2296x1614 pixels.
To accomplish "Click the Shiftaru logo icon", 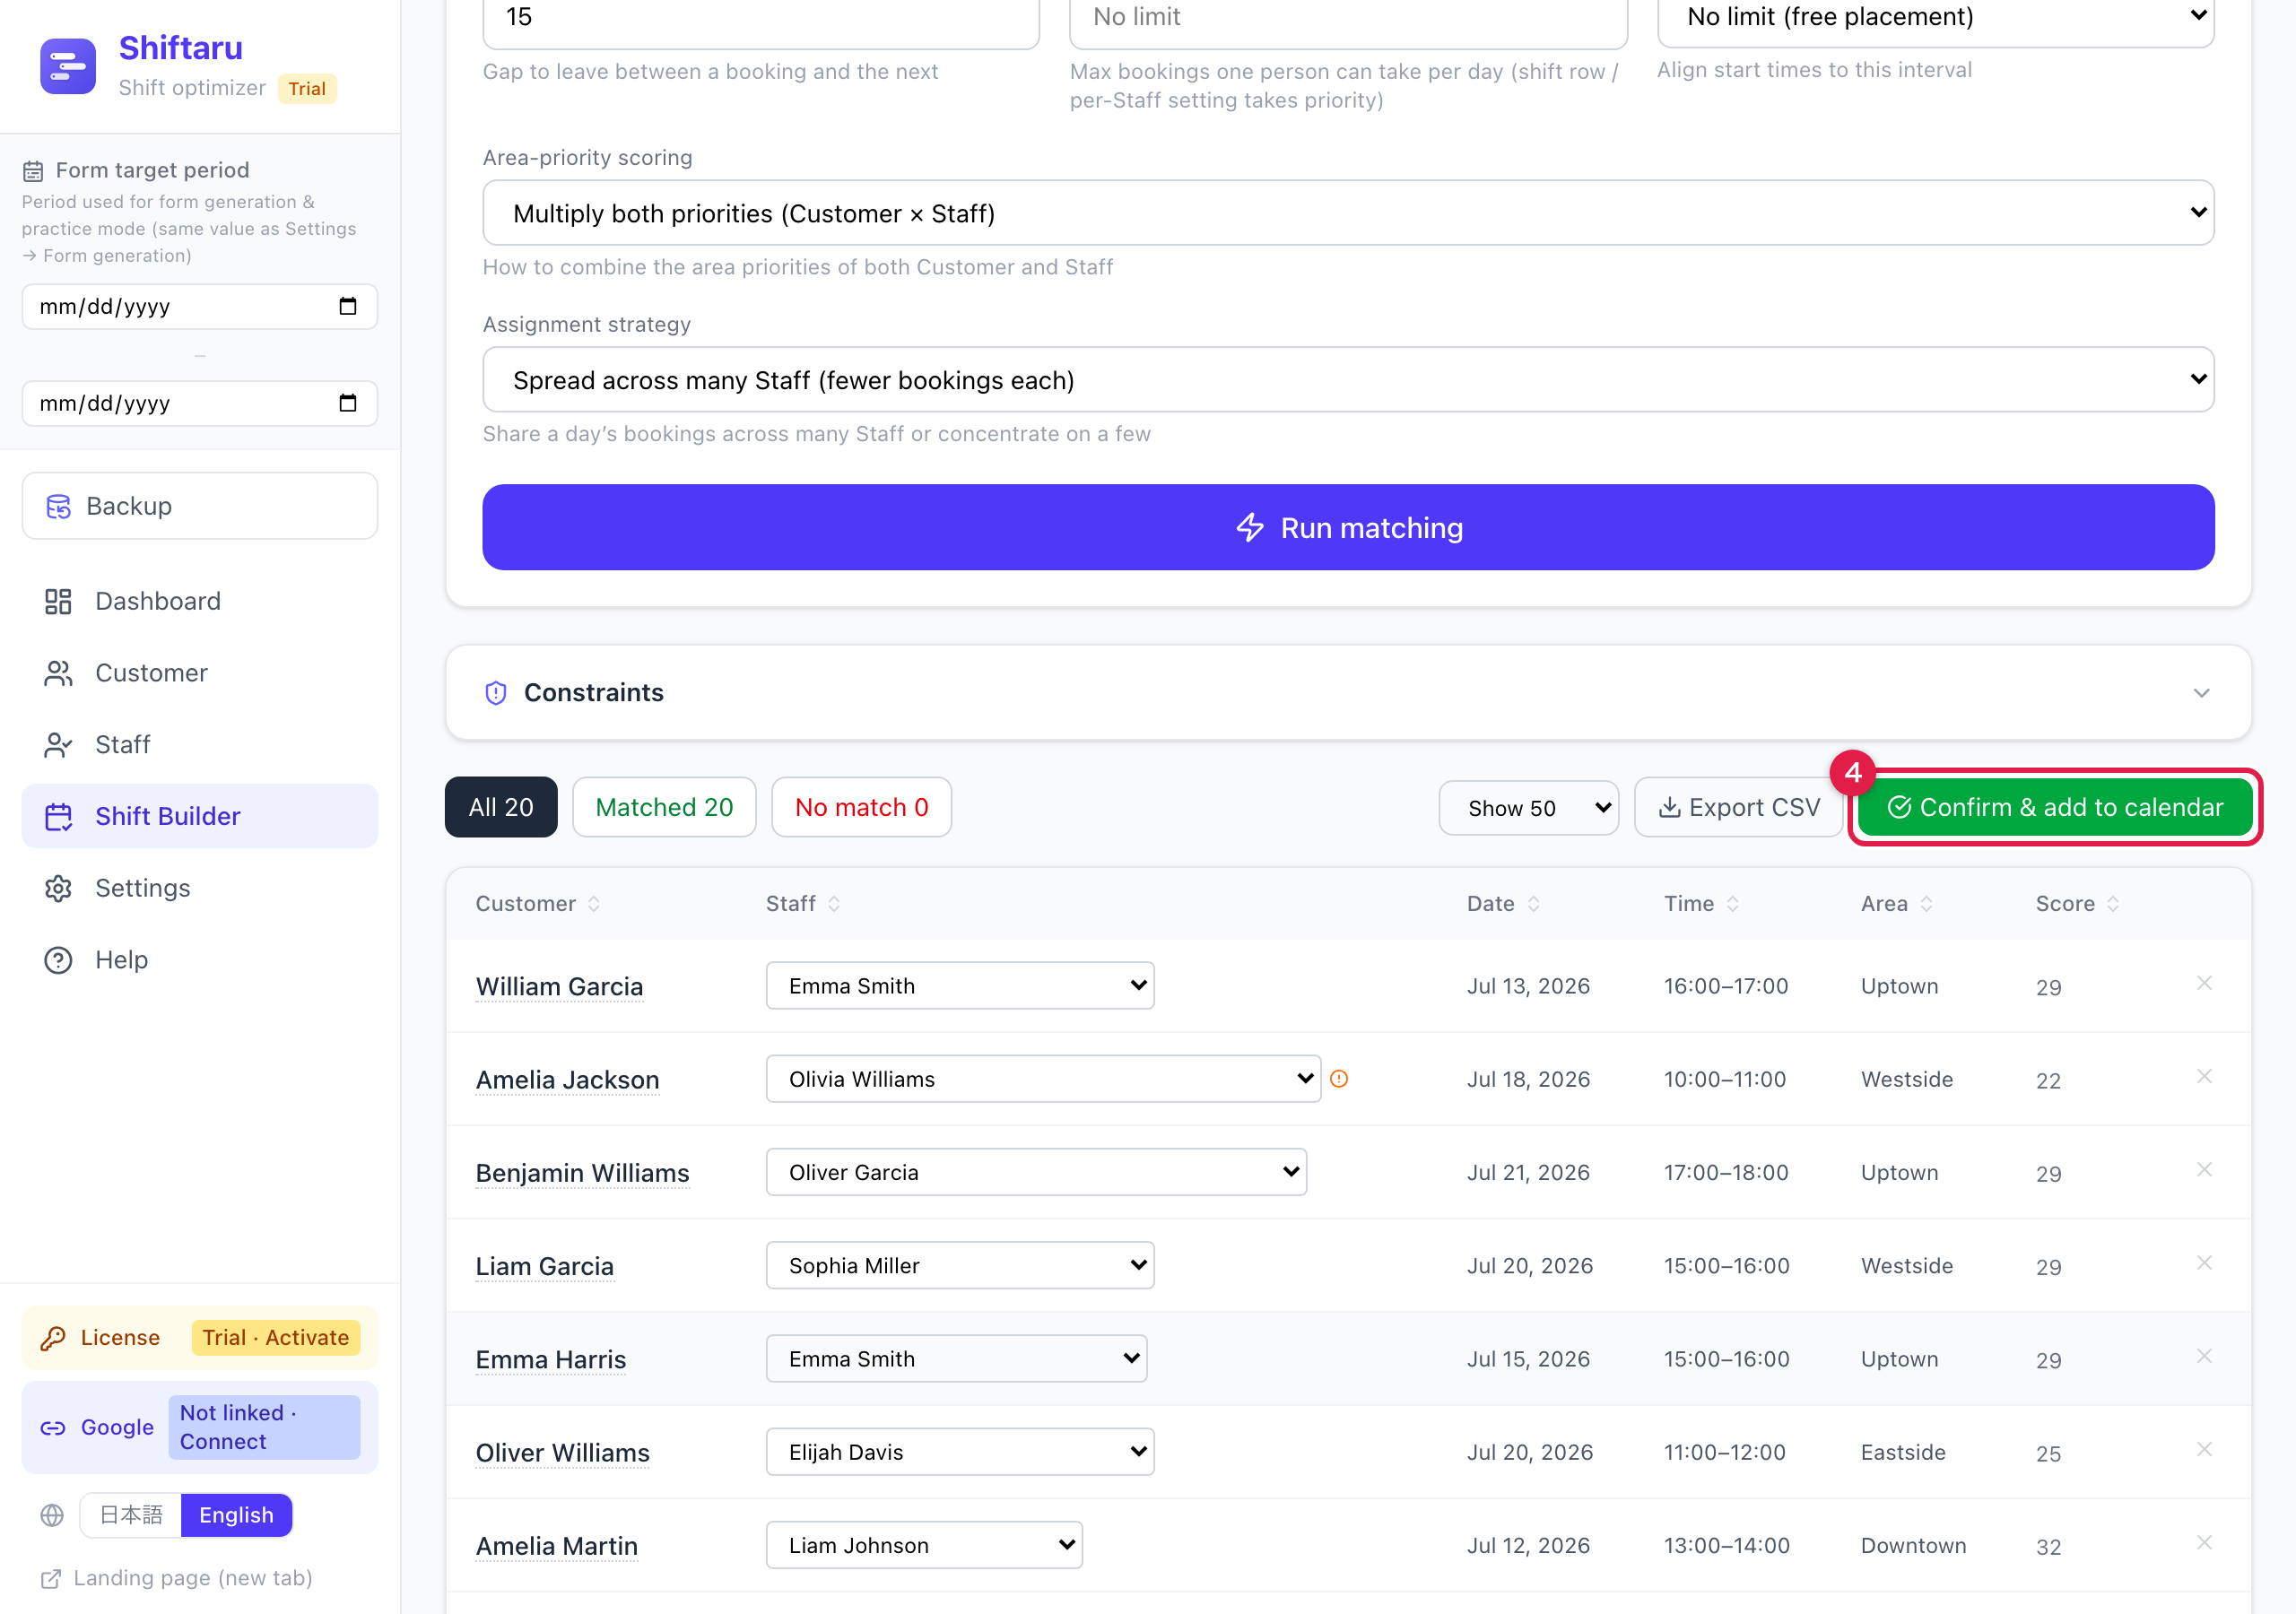I will [68, 66].
